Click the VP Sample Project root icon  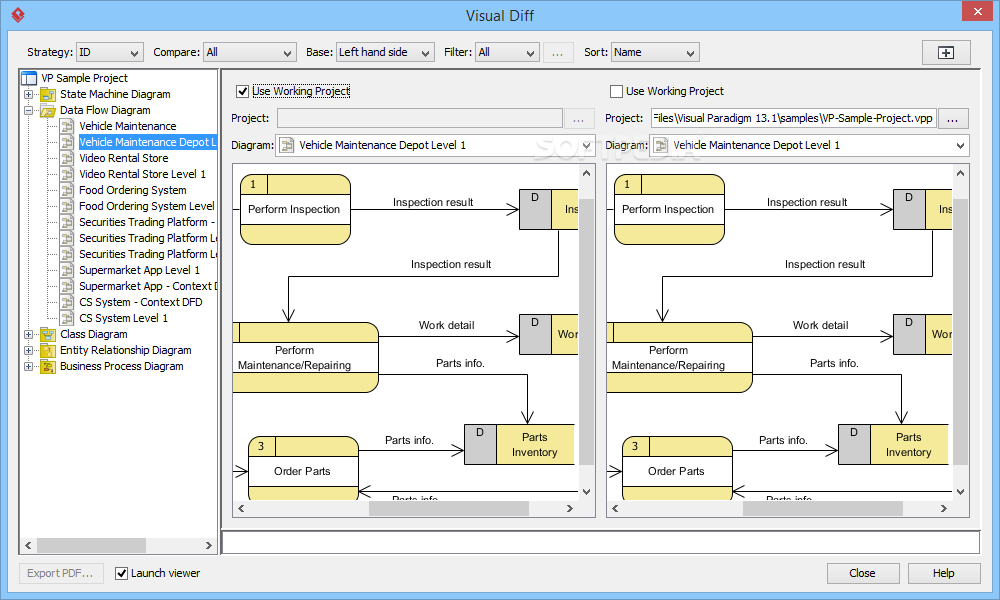pyautogui.click(x=29, y=78)
